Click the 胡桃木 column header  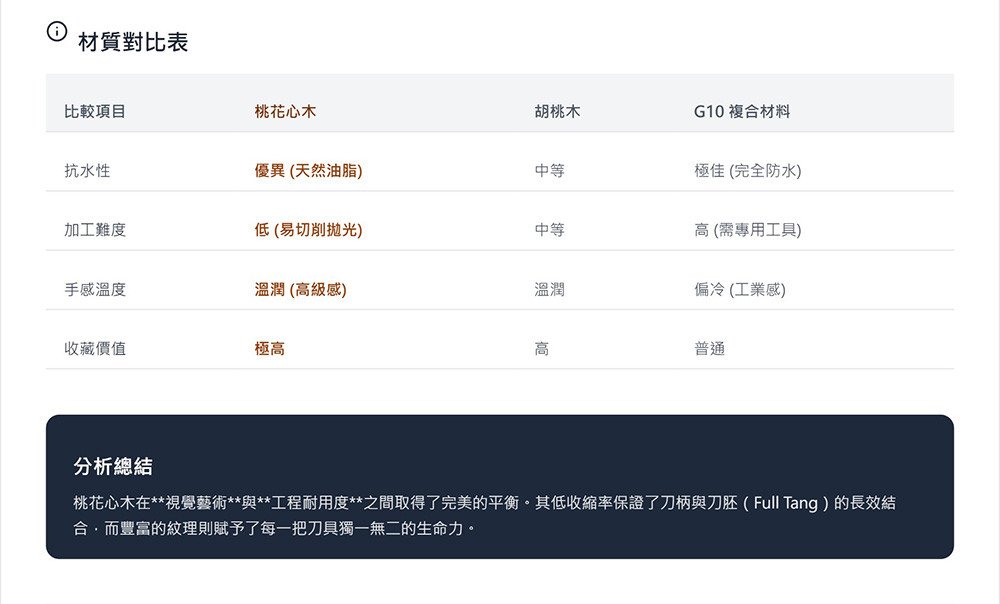(x=557, y=111)
